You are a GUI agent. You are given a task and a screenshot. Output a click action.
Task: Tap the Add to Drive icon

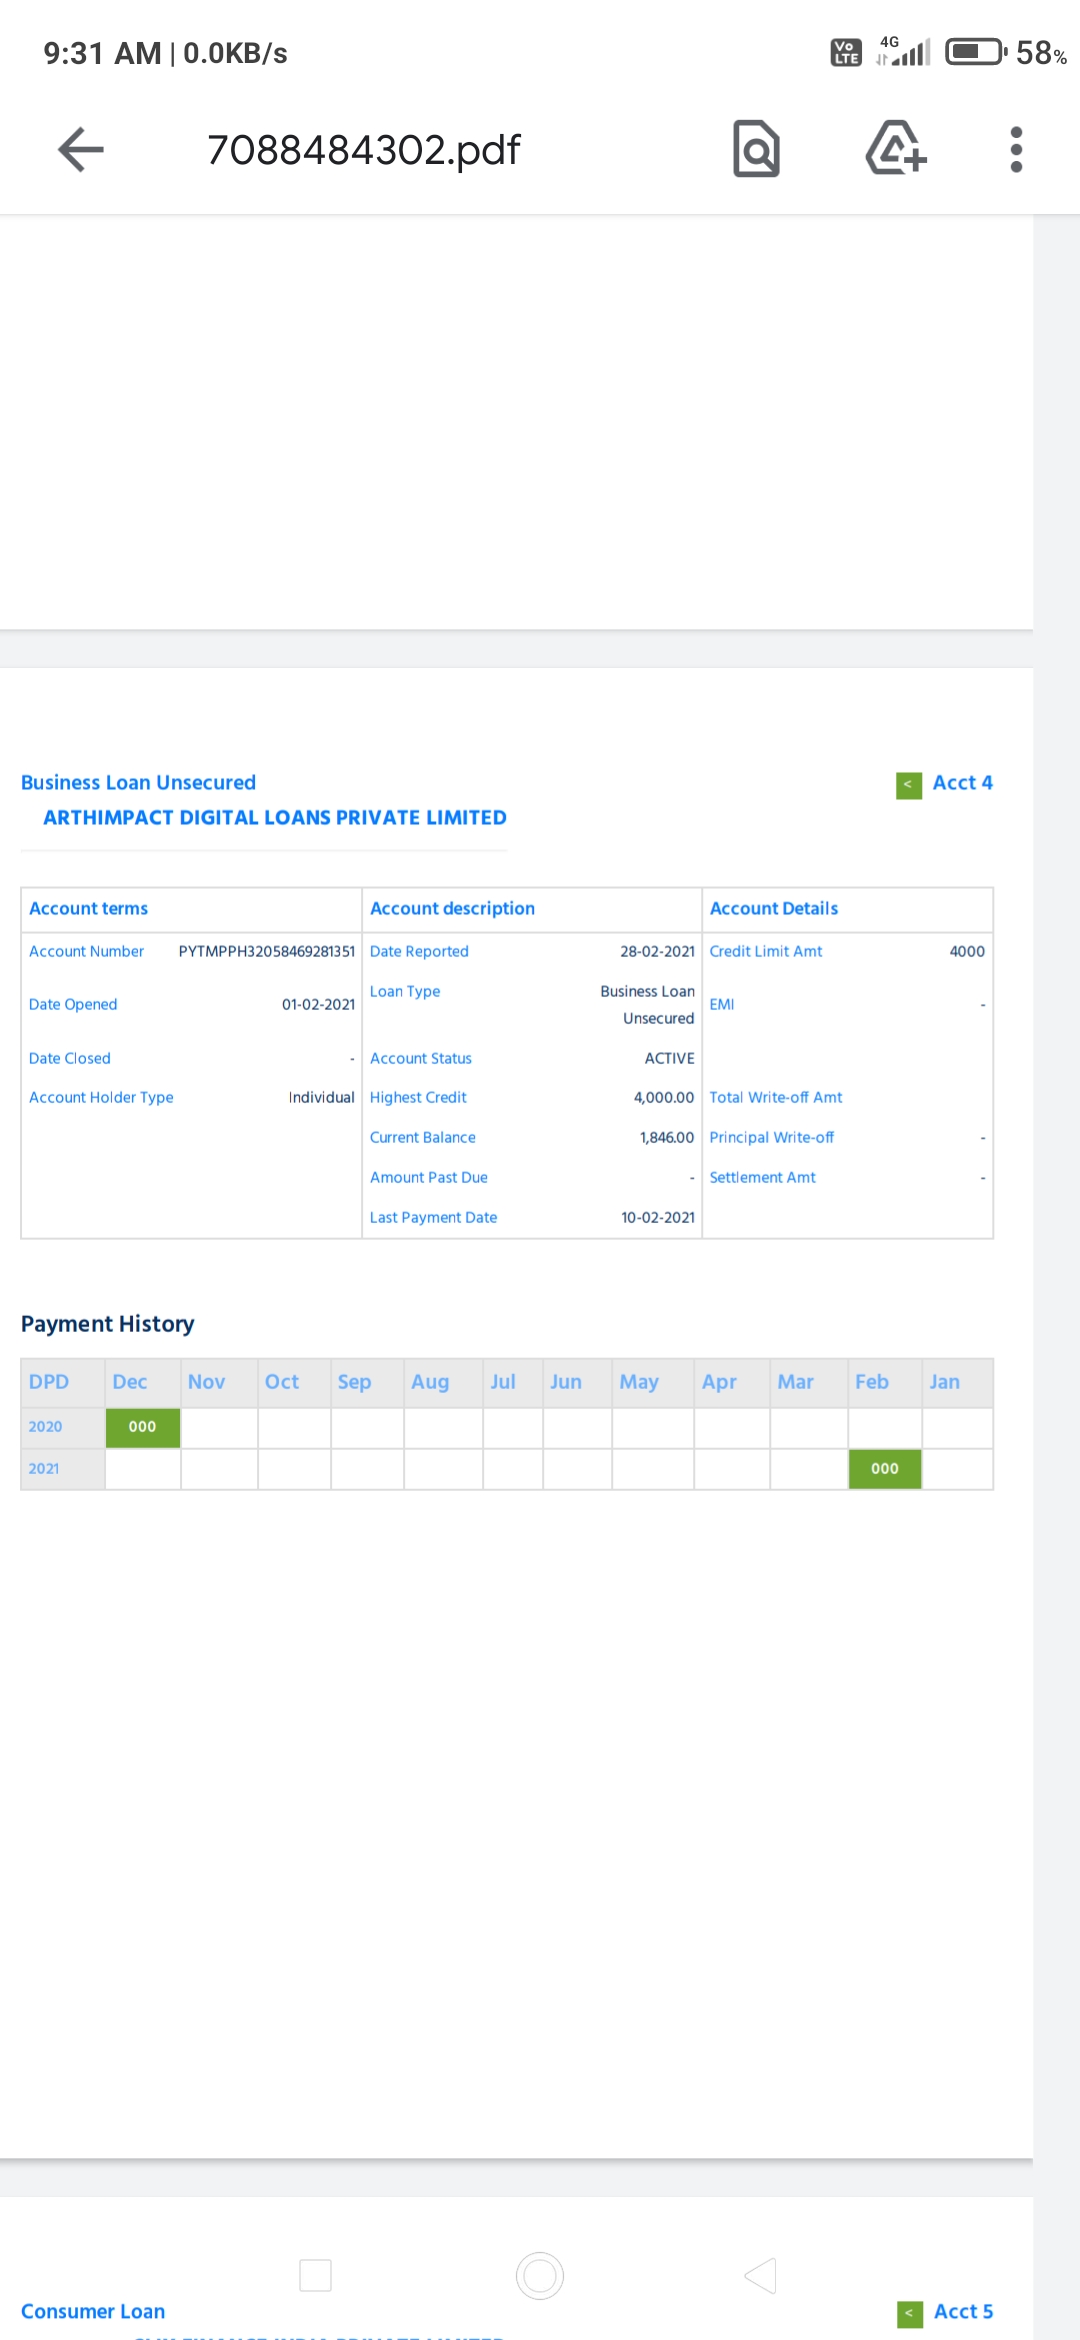click(895, 149)
